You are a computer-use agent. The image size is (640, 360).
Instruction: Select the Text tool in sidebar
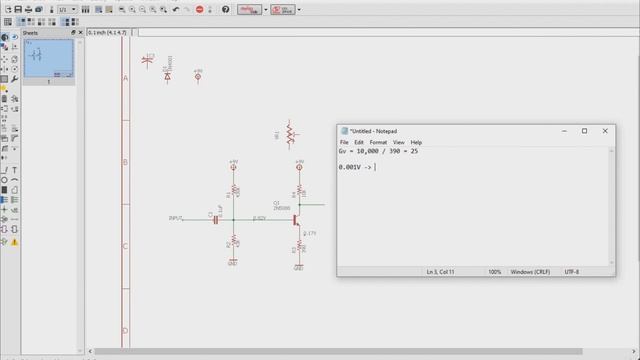(15, 170)
